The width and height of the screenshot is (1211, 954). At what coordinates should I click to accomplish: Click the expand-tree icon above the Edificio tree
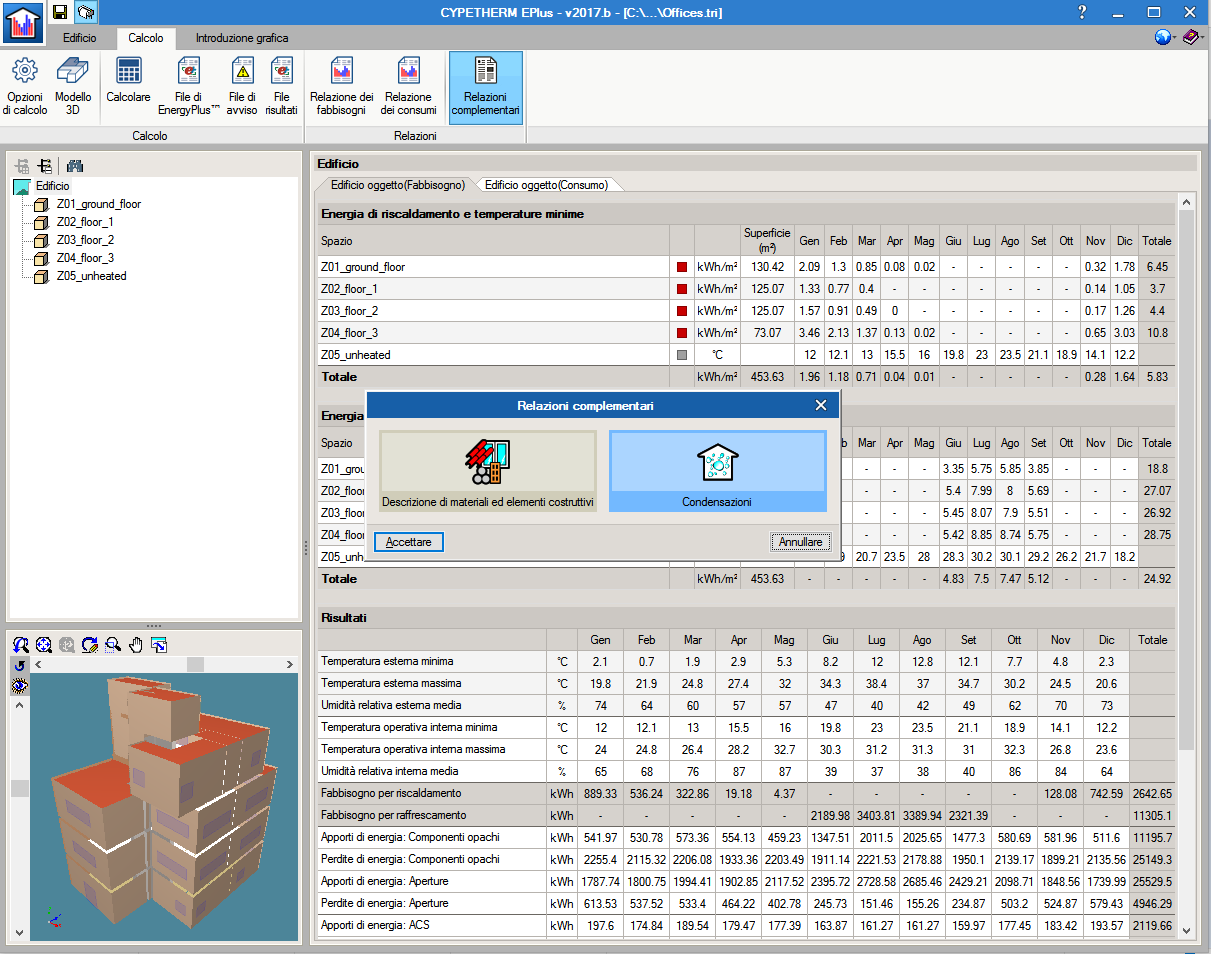pos(44,166)
